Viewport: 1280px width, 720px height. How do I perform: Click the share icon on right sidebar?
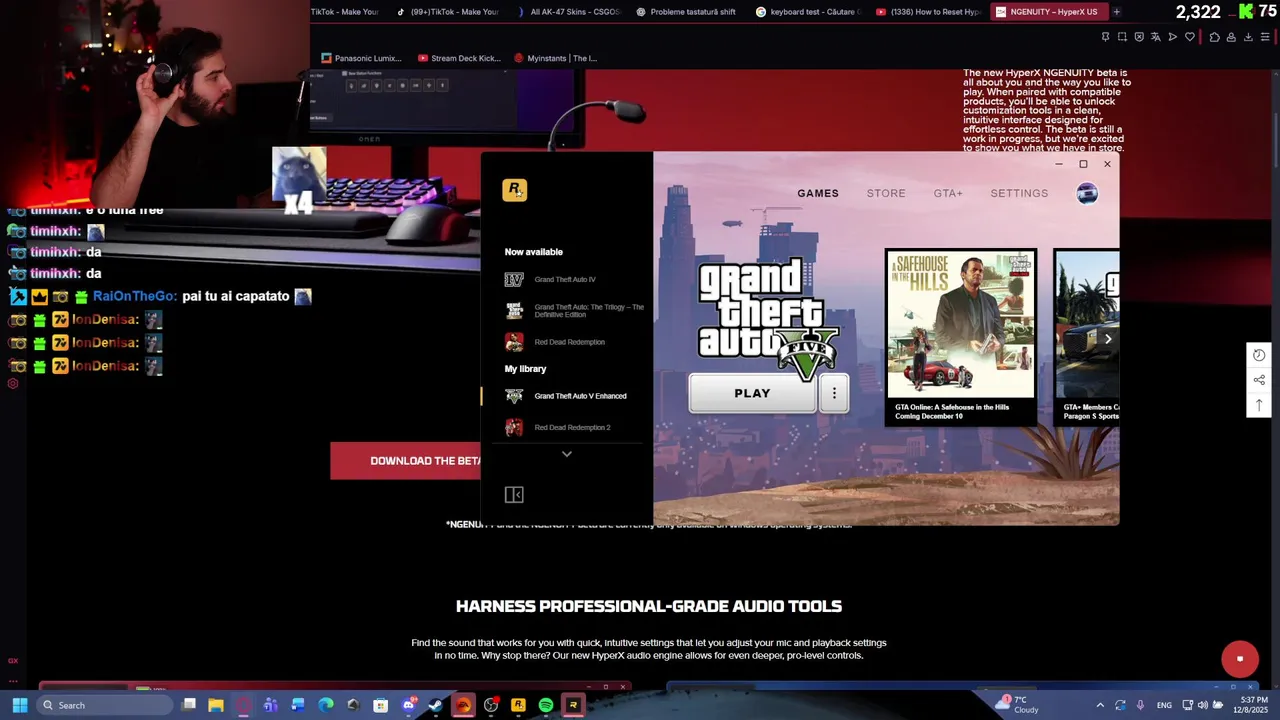pos(1259,380)
